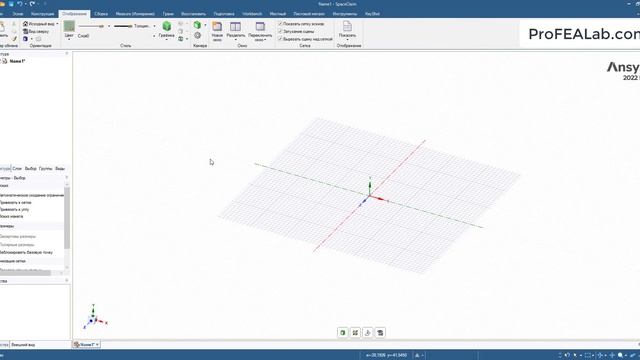Open the Конструктор (Design) ribbon tab
Screen dimensions: 640x360
coord(42,14)
